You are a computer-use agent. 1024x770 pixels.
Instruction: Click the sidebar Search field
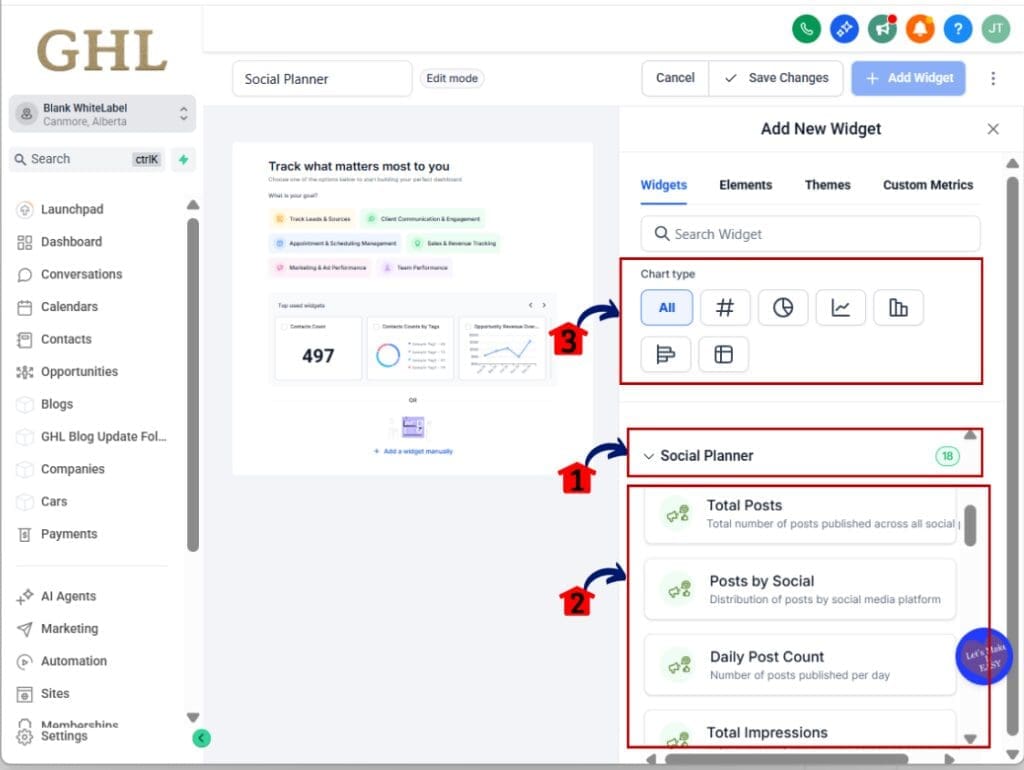tap(87, 159)
